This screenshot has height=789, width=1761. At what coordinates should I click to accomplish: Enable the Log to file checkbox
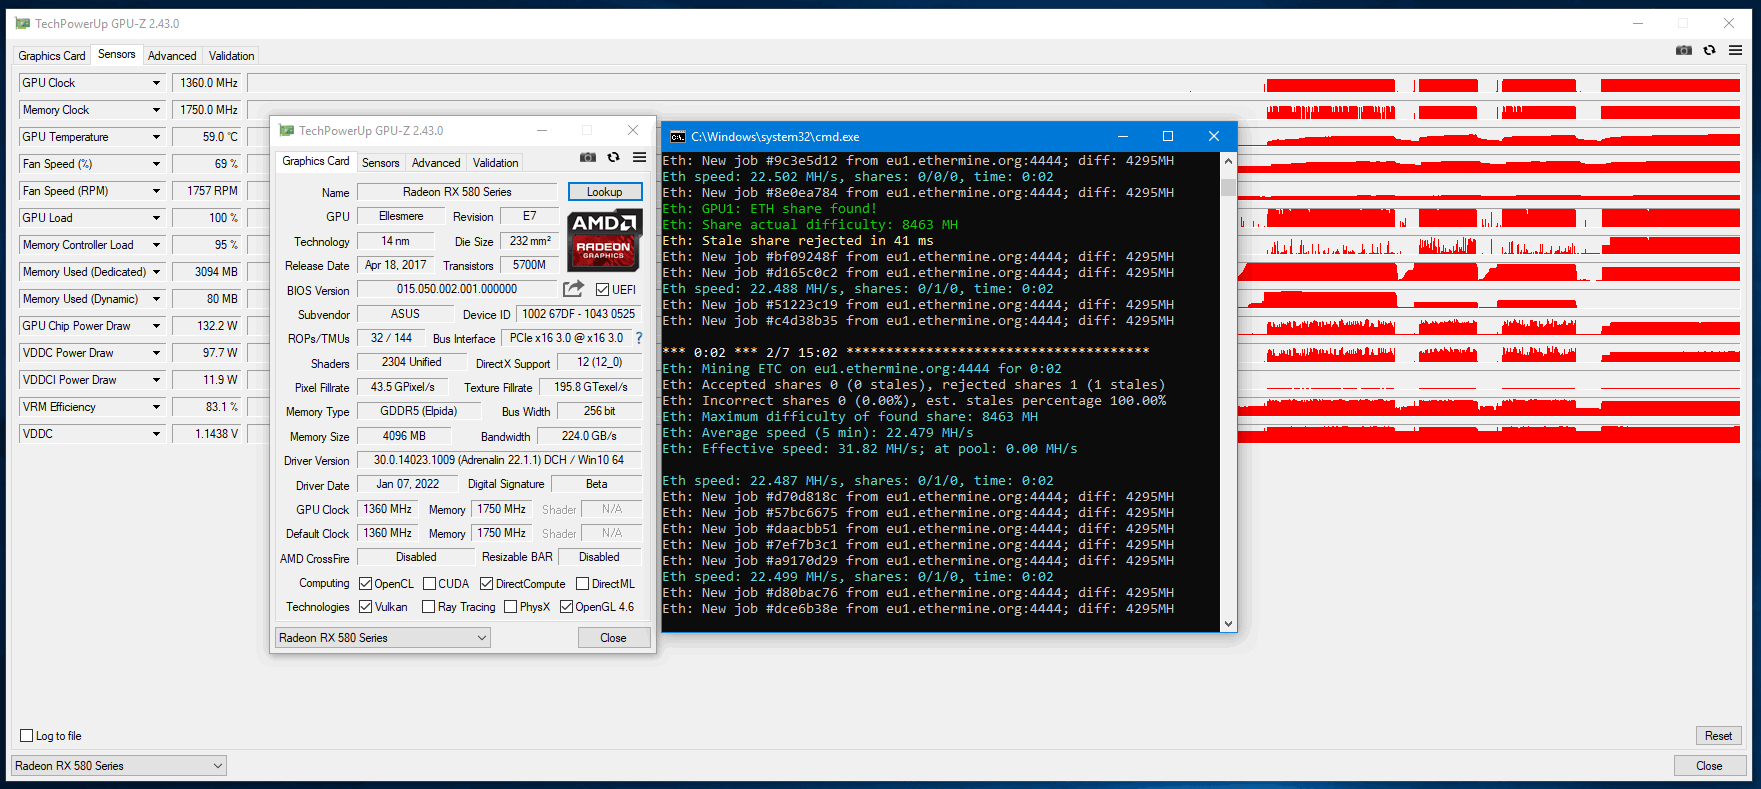(x=27, y=736)
